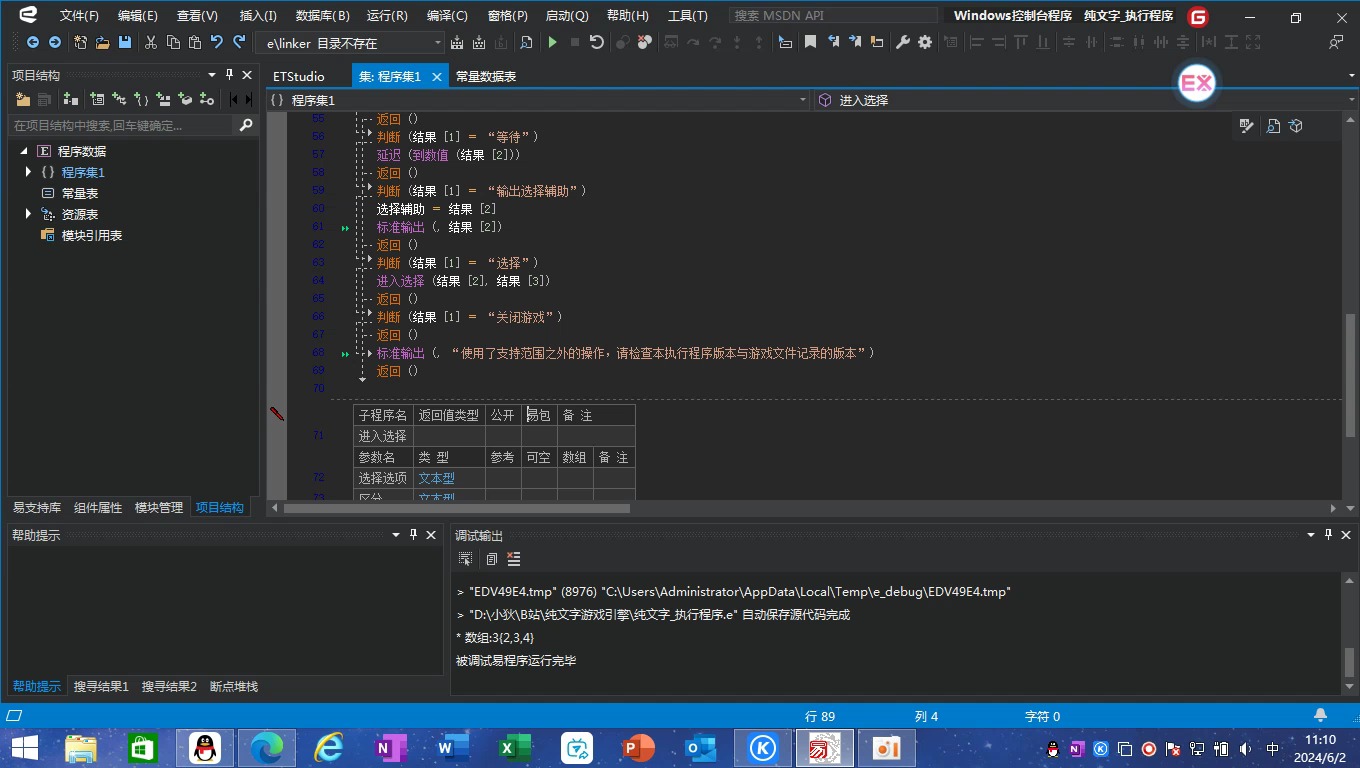The width and height of the screenshot is (1360, 768).
Task: Click search magnifier in project structure panel
Action: coord(245,125)
